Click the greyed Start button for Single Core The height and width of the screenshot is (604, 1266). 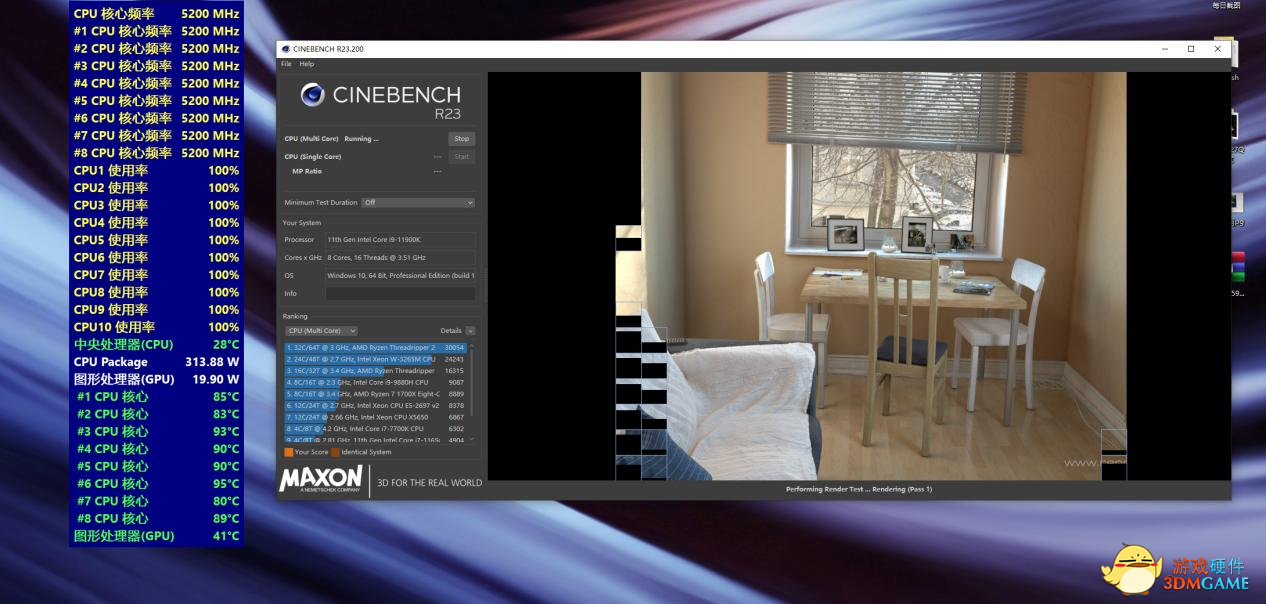pyautogui.click(x=461, y=156)
